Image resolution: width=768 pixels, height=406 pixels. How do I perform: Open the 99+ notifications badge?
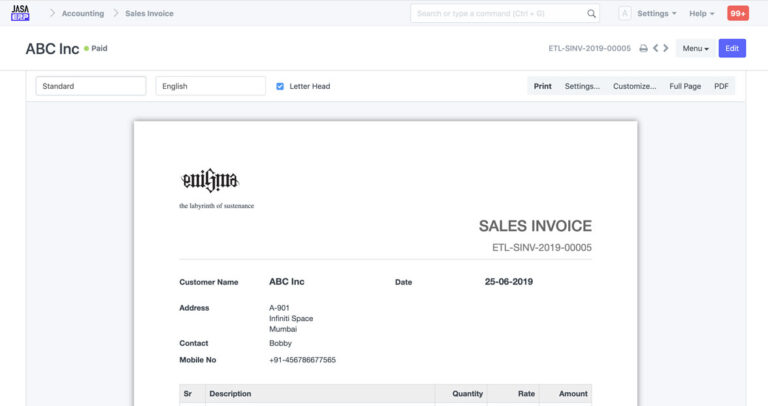tap(737, 14)
